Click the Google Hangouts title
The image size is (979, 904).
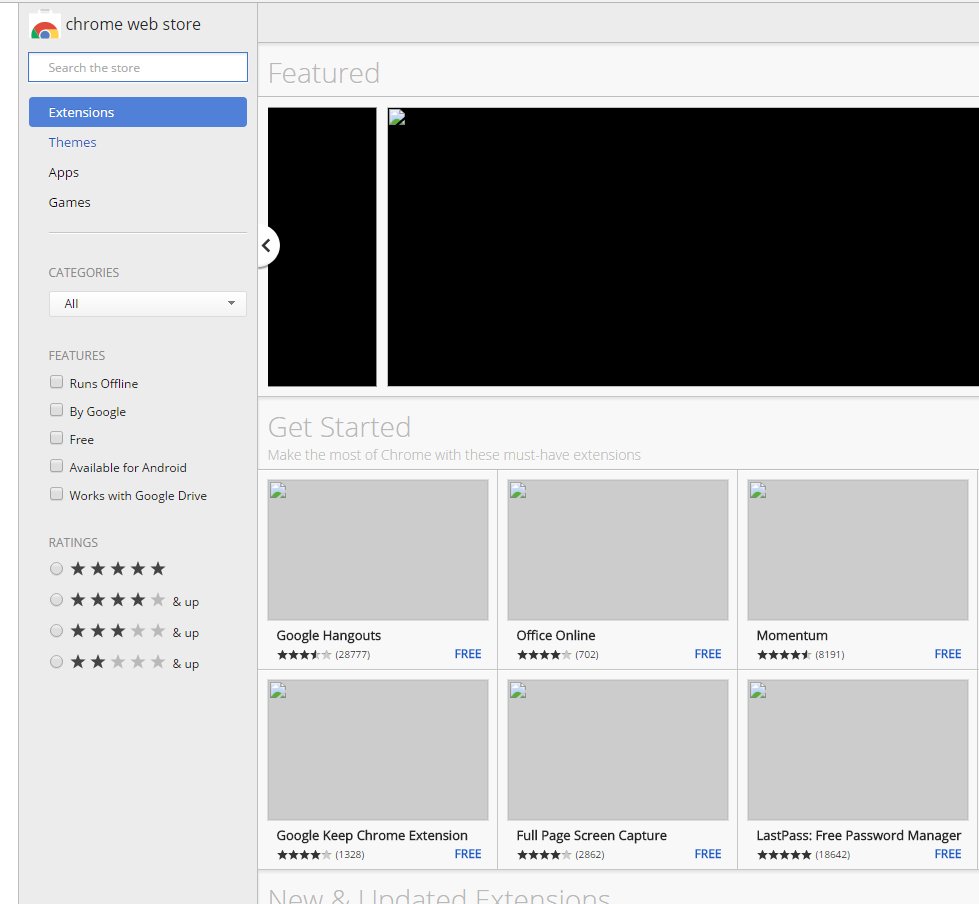[x=328, y=636]
